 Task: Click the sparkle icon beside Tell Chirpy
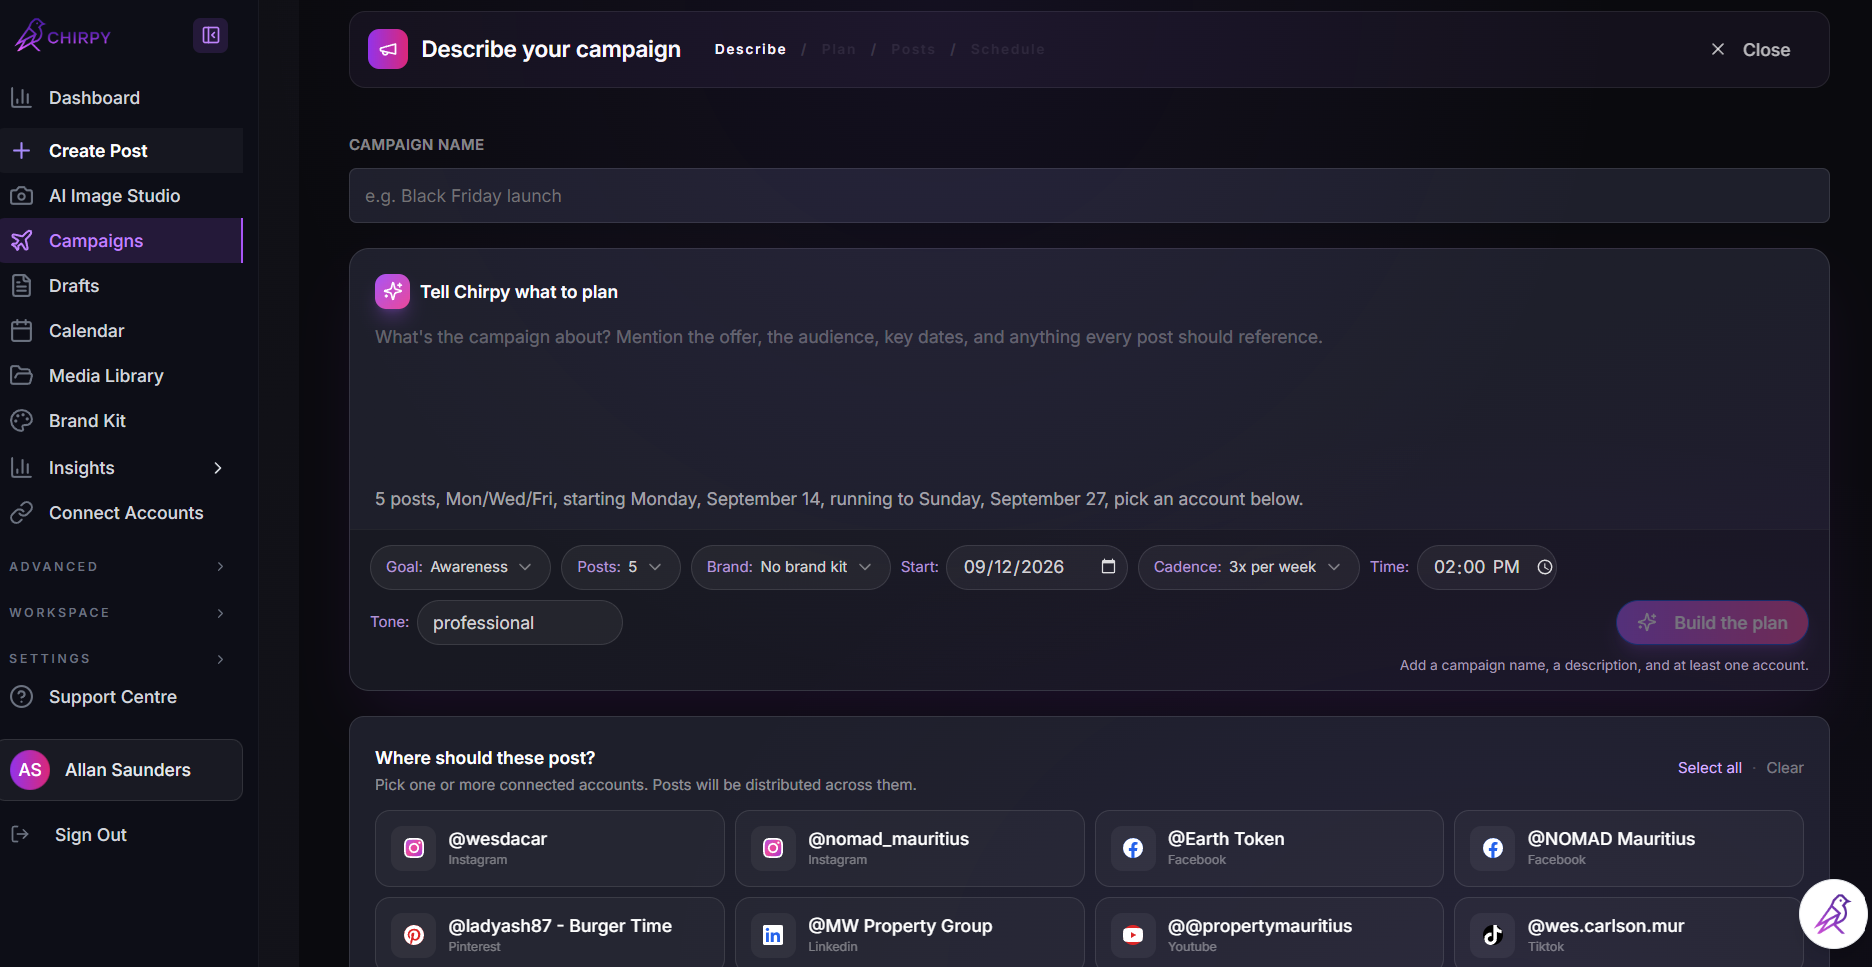tap(392, 292)
